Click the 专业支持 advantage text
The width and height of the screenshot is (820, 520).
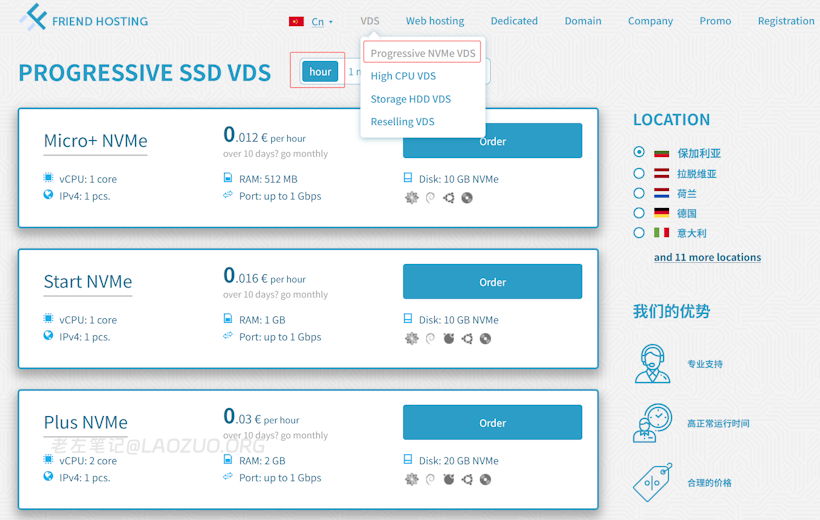[704, 364]
